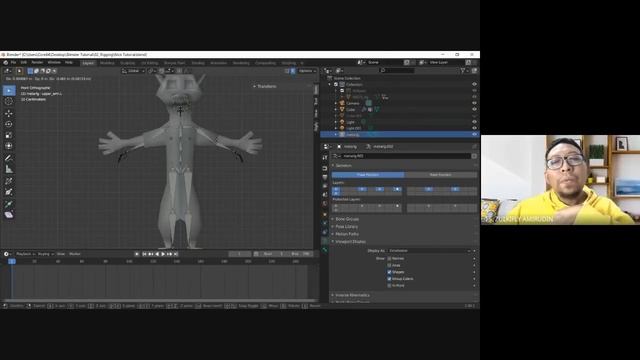Select the Select Box tool
This screenshot has height=360, width=640.
(9, 90)
